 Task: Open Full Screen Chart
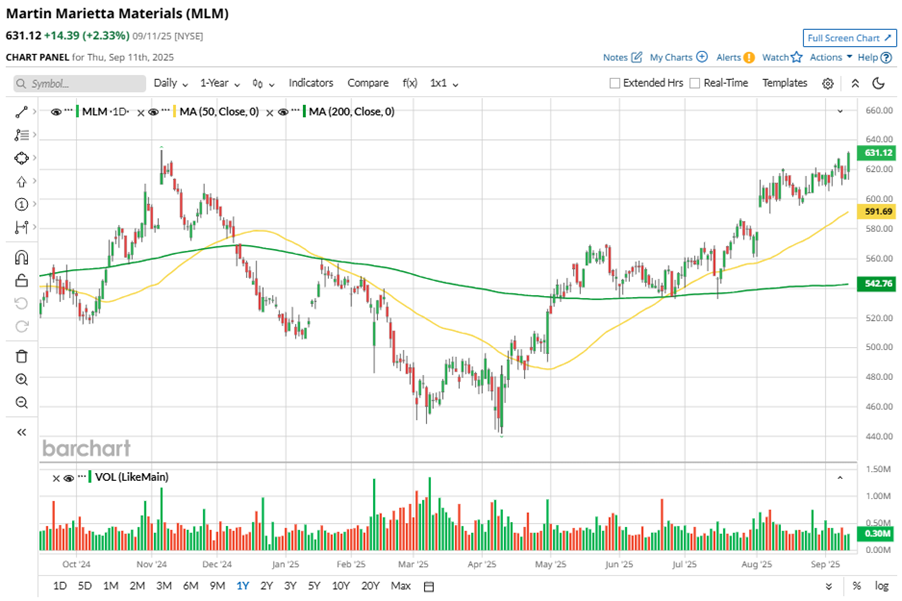tap(850, 38)
